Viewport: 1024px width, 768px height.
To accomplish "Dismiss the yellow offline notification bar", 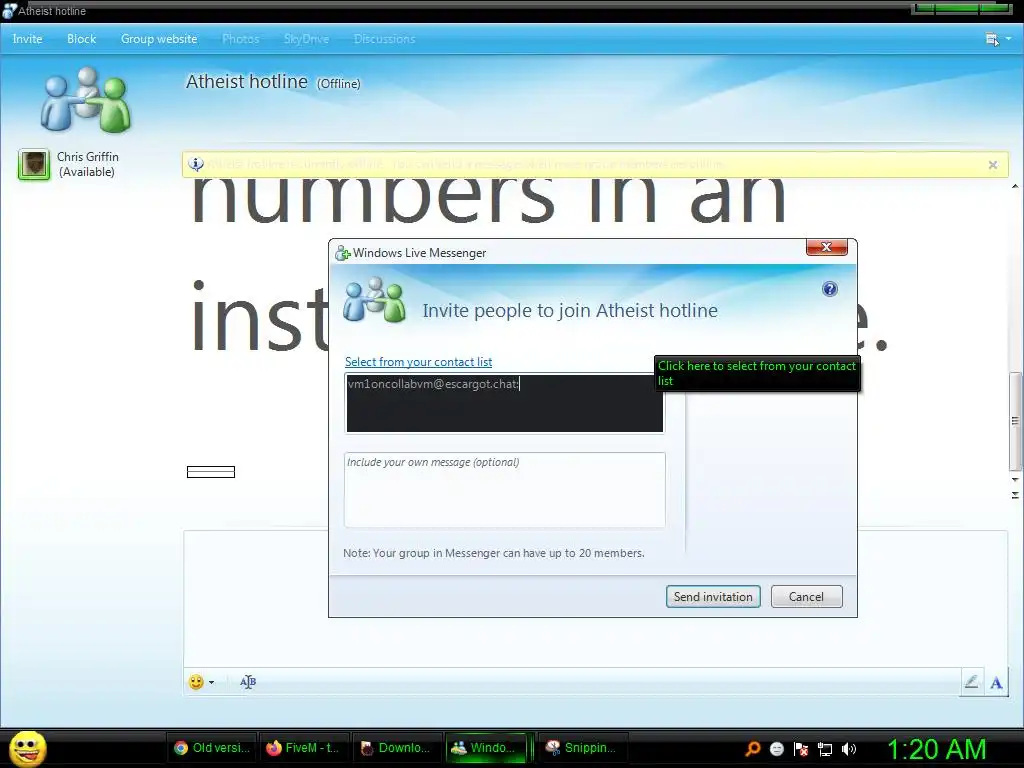I will coord(993,165).
